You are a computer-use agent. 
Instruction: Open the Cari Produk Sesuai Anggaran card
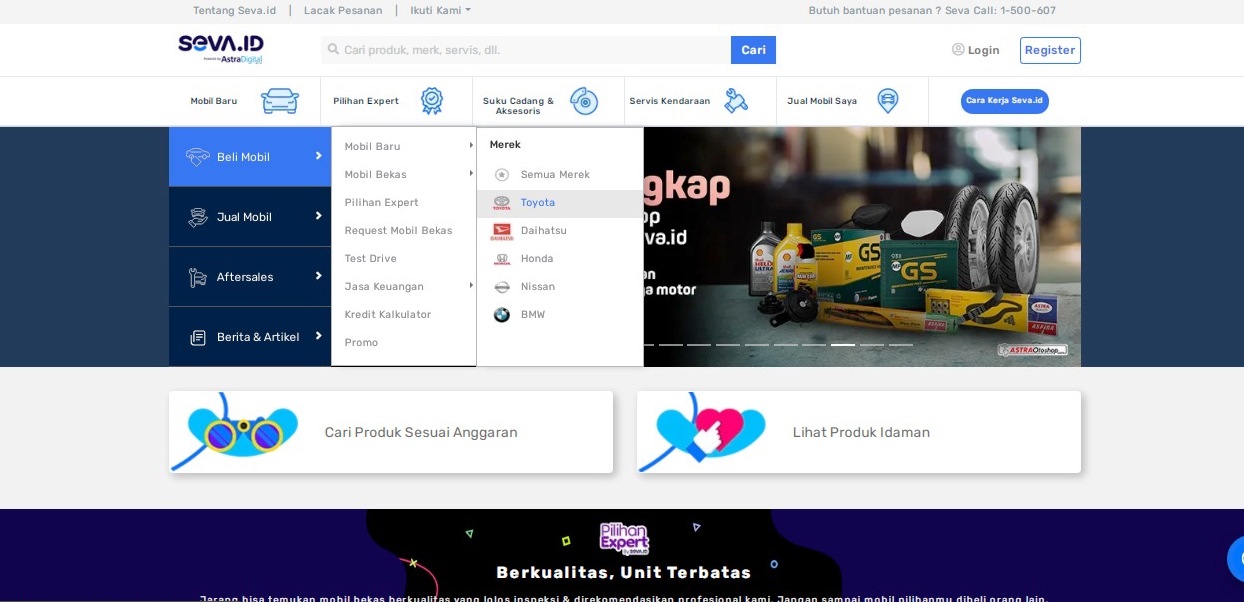coord(391,432)
